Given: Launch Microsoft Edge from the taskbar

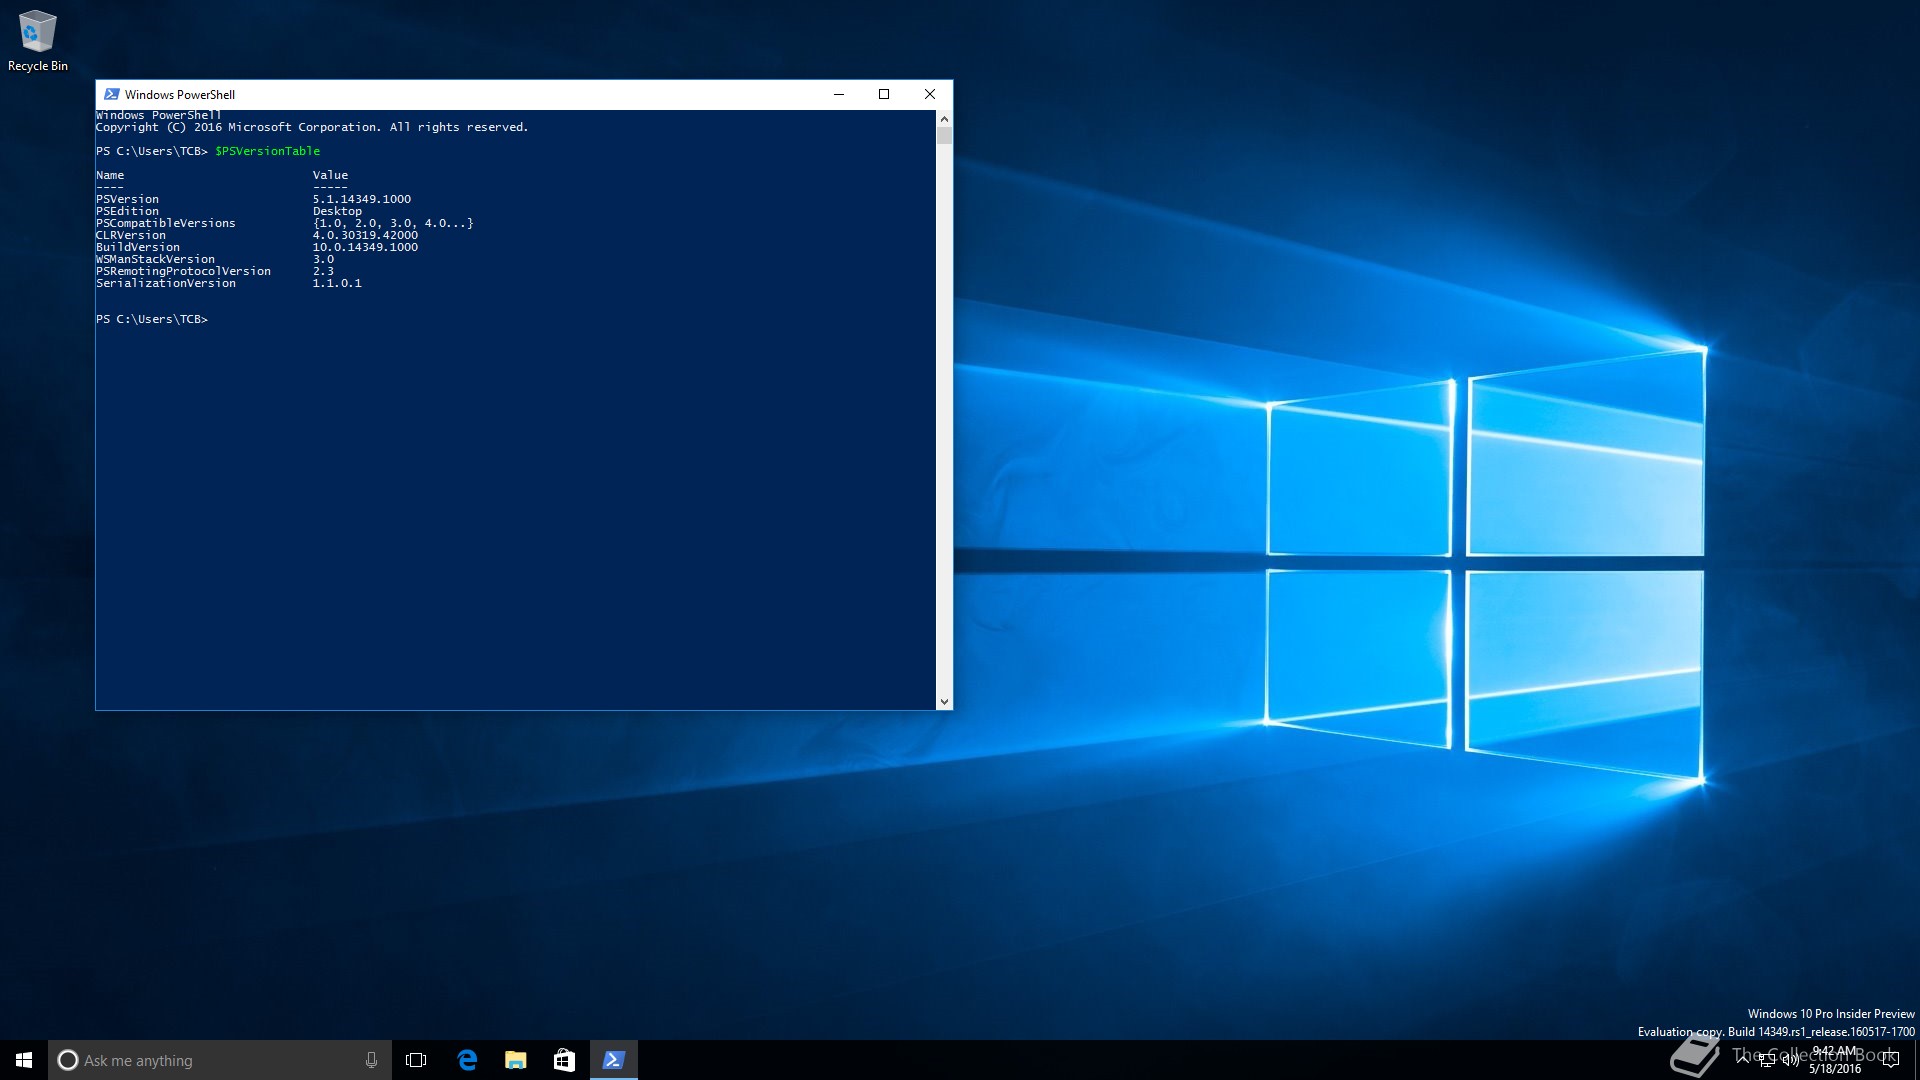Looking at the screenshot, I should (x=466, y=1060).
